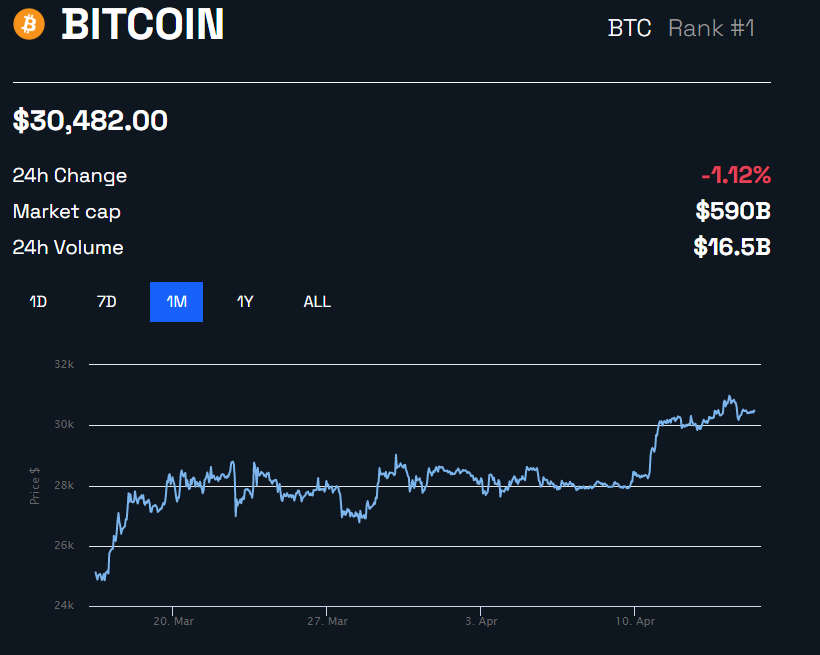Click the price chart line peak

(731, 396)
